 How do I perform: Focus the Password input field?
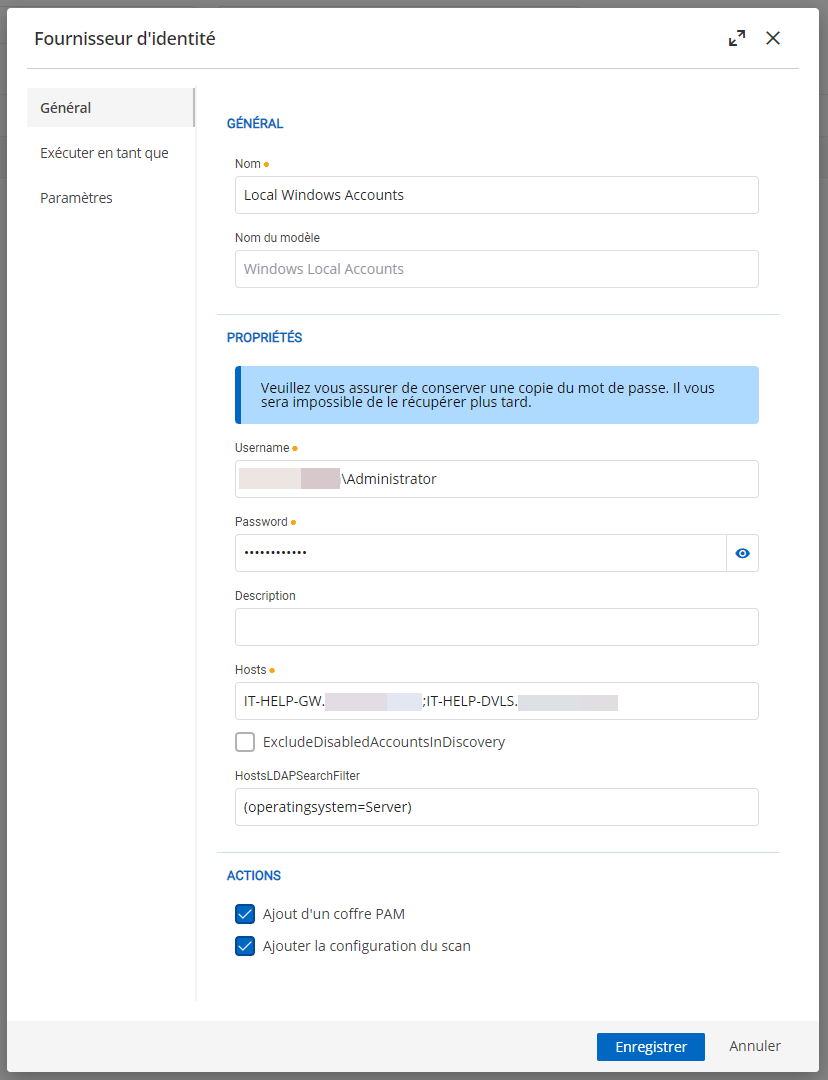[x=480, y=553]
